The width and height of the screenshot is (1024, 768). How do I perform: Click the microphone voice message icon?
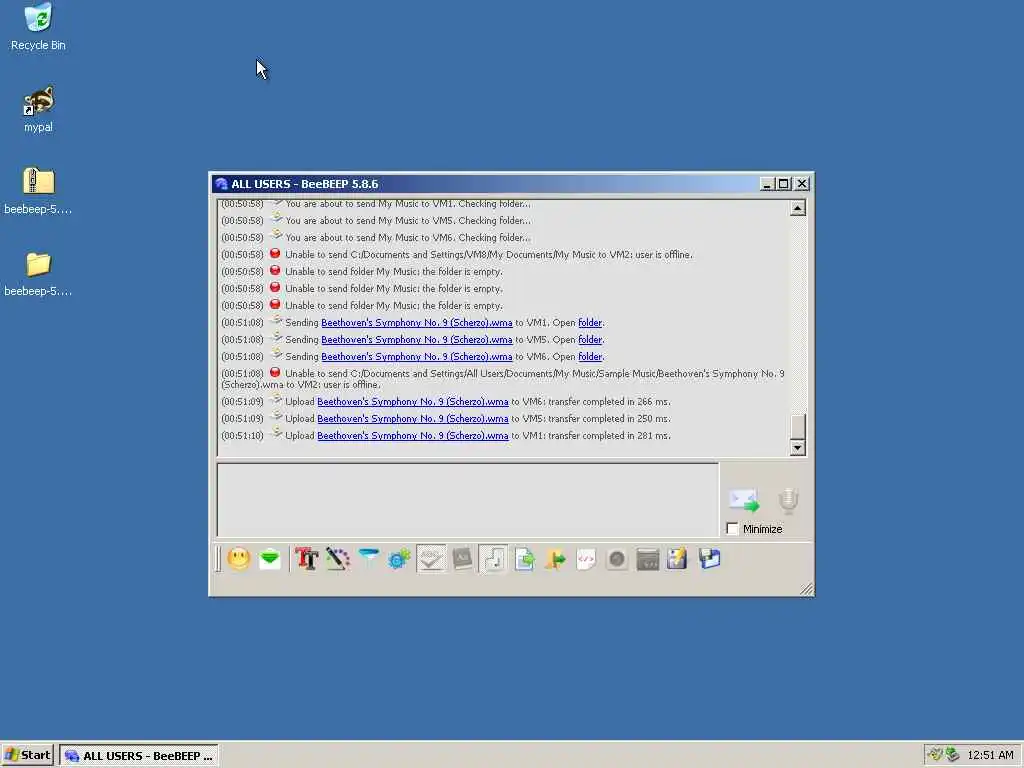pos(788,501)
